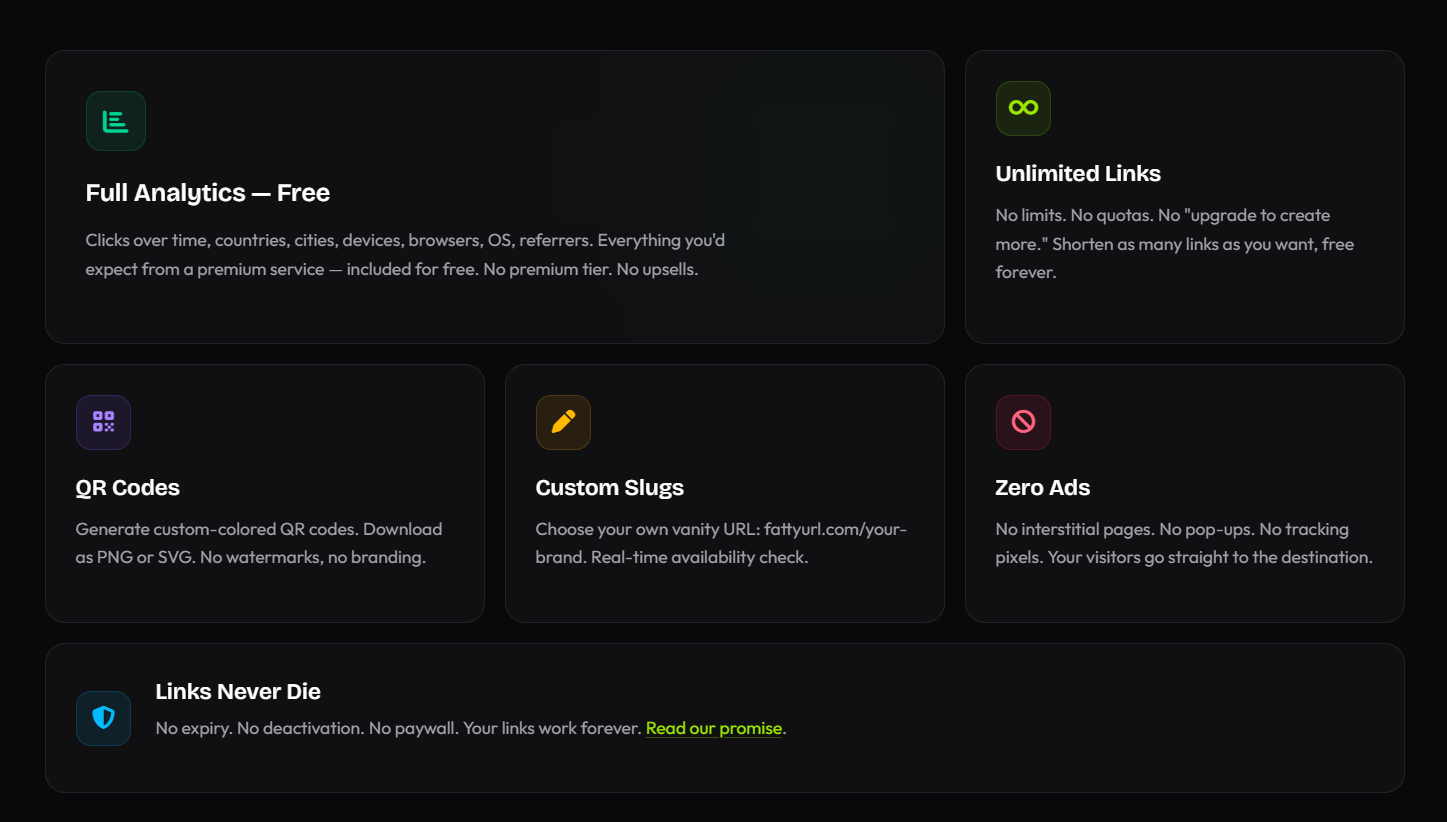This screenshot has height=822, width=1447.
Task: Click the blue shield icon beside Links Never Die
Action: [x=103, y=718]
